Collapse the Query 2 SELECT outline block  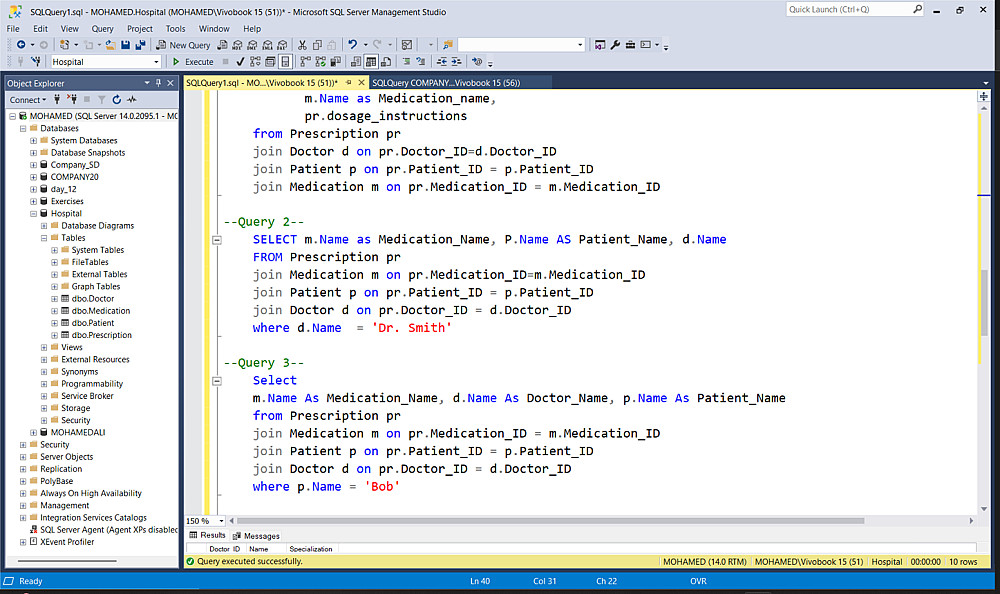tap(217, 241)
